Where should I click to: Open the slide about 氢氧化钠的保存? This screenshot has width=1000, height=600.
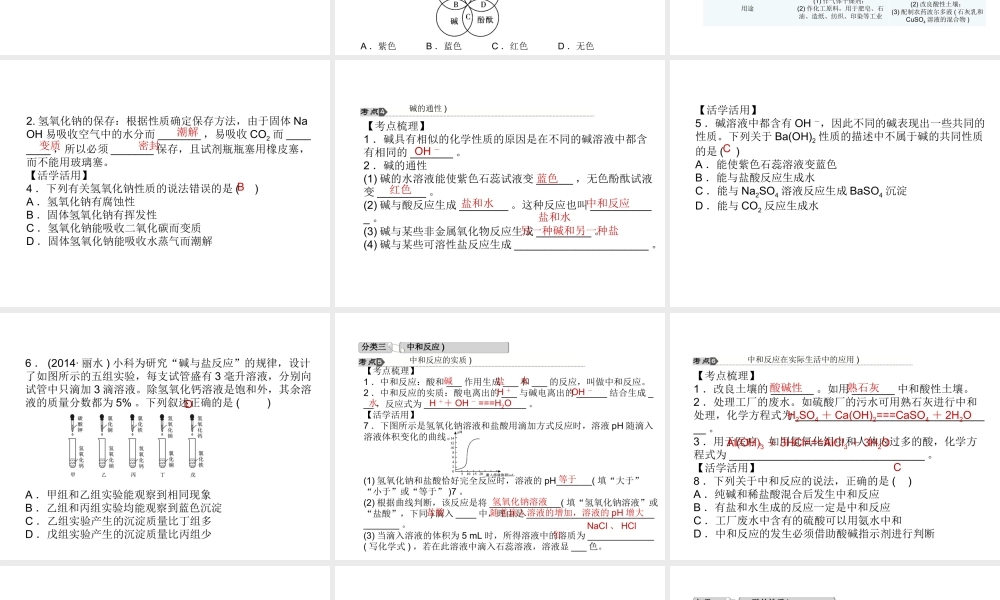click(x=165, y=183)
